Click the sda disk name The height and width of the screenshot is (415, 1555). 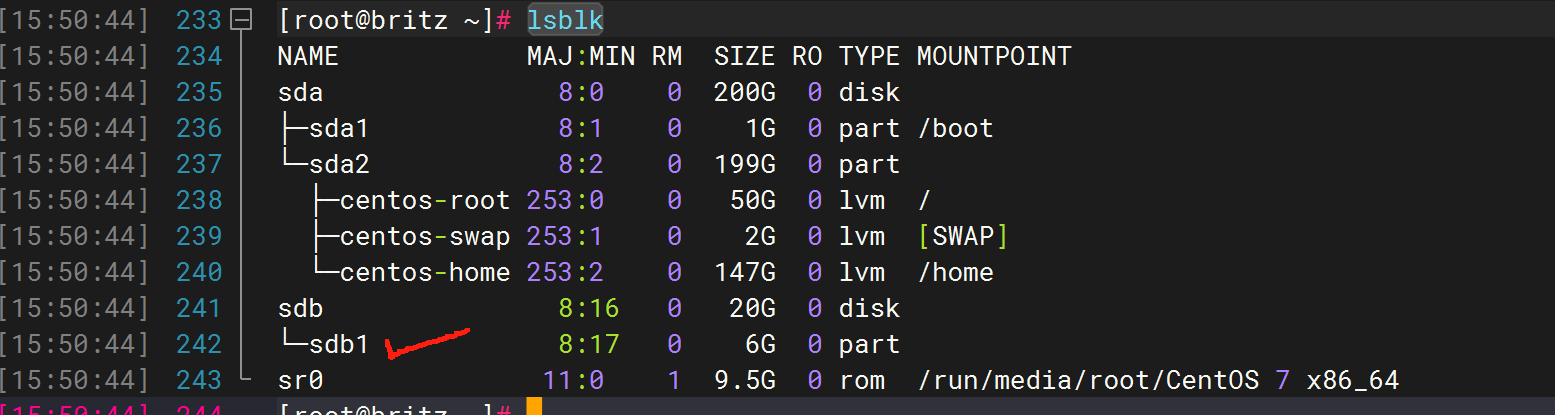(300, 92)
